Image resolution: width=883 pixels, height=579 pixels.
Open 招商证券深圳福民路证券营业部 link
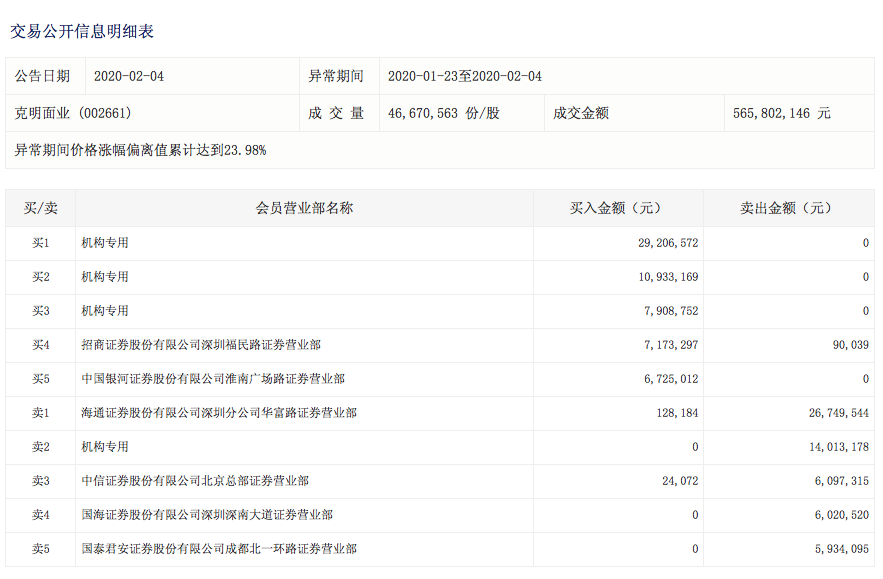click(x=200, y=345)
